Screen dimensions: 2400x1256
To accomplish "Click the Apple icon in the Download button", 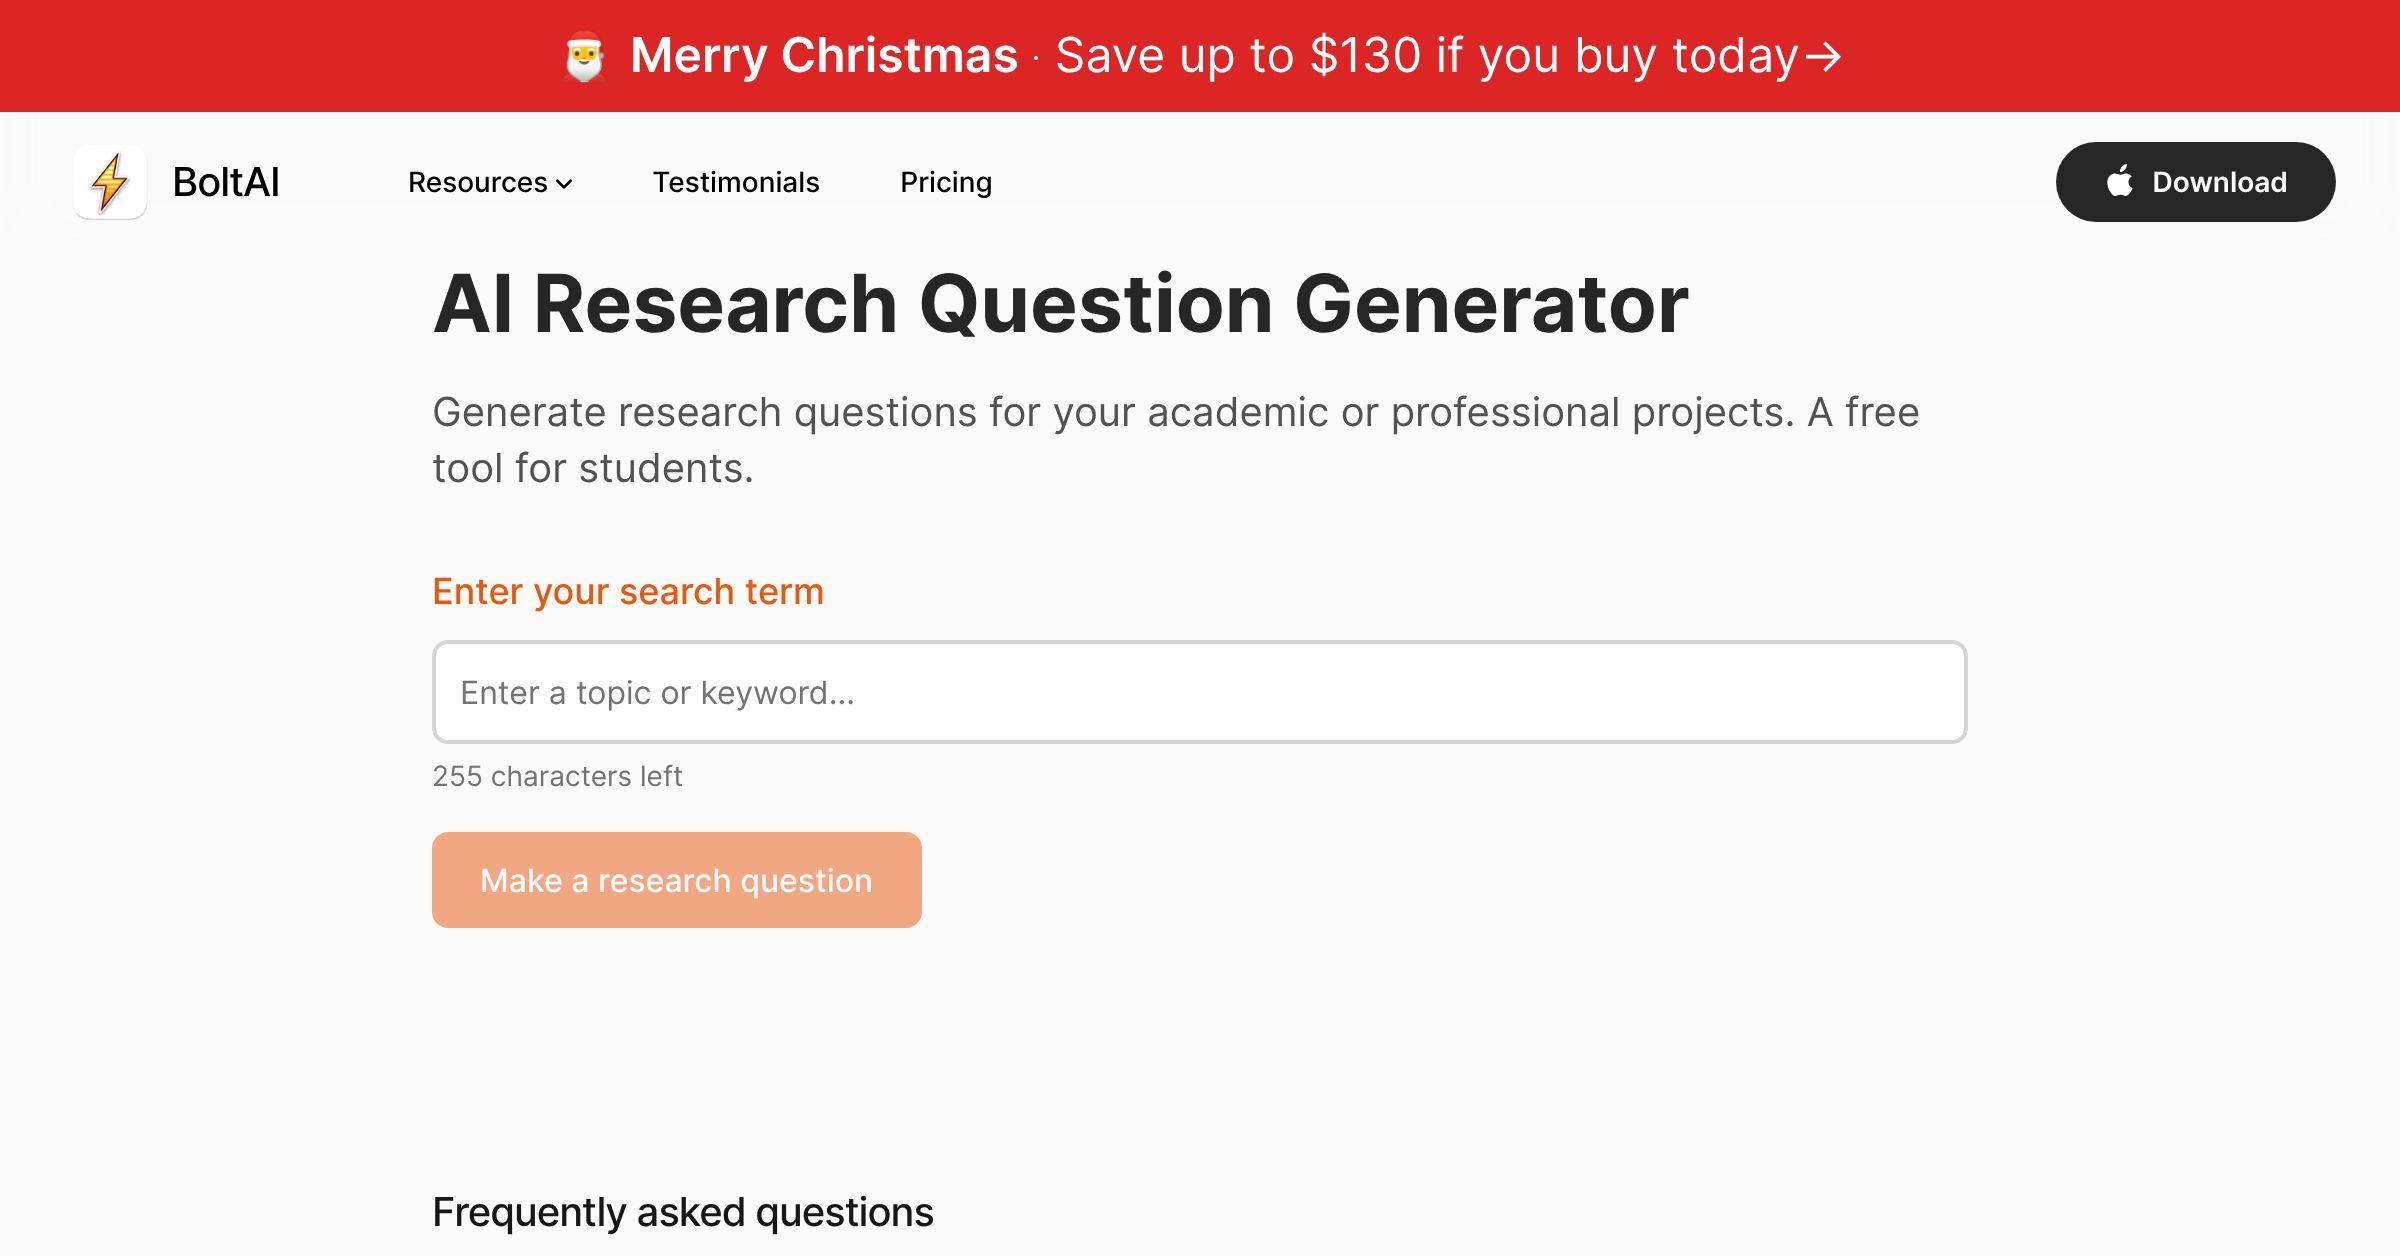I will 2122,181.
